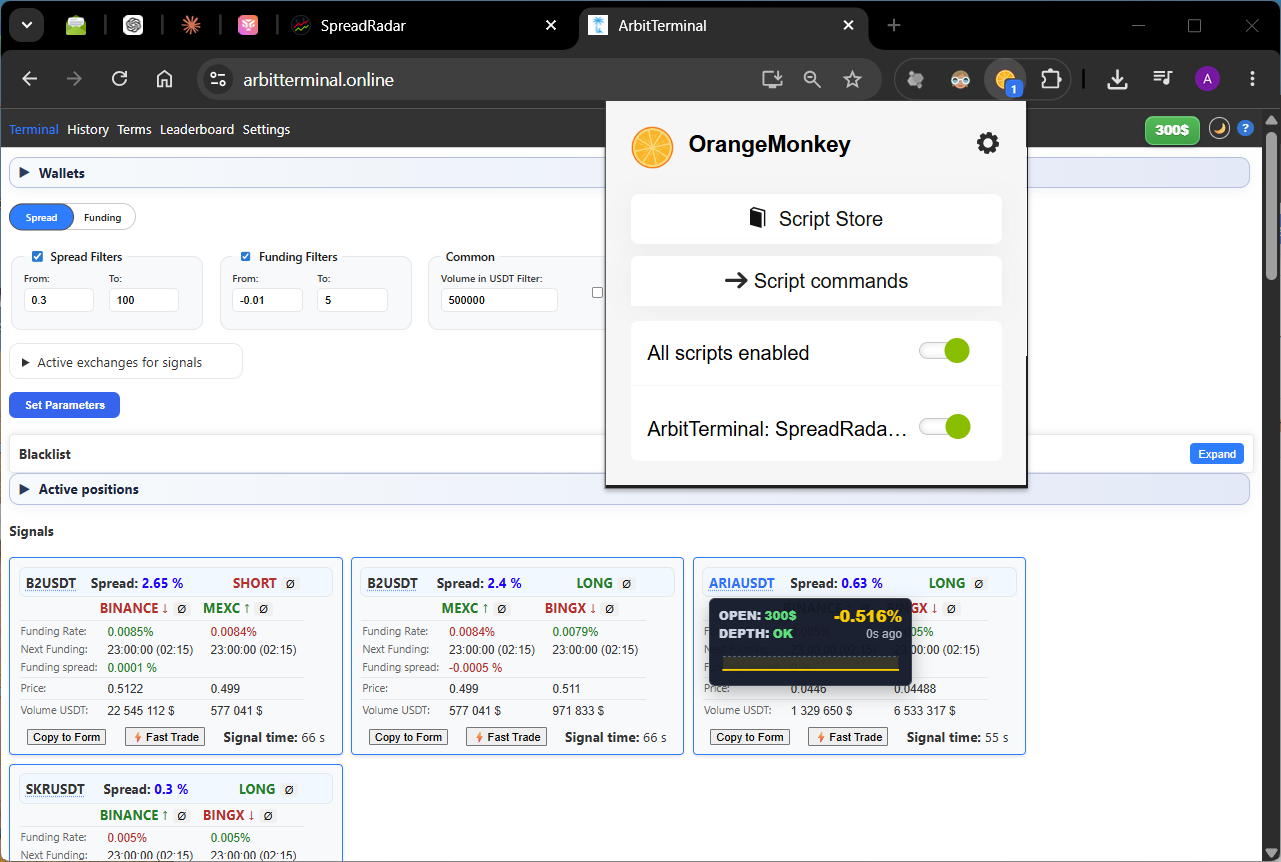Reload the current page
The width and height of the screenshot is (1281, 862).
coord(120,79)
